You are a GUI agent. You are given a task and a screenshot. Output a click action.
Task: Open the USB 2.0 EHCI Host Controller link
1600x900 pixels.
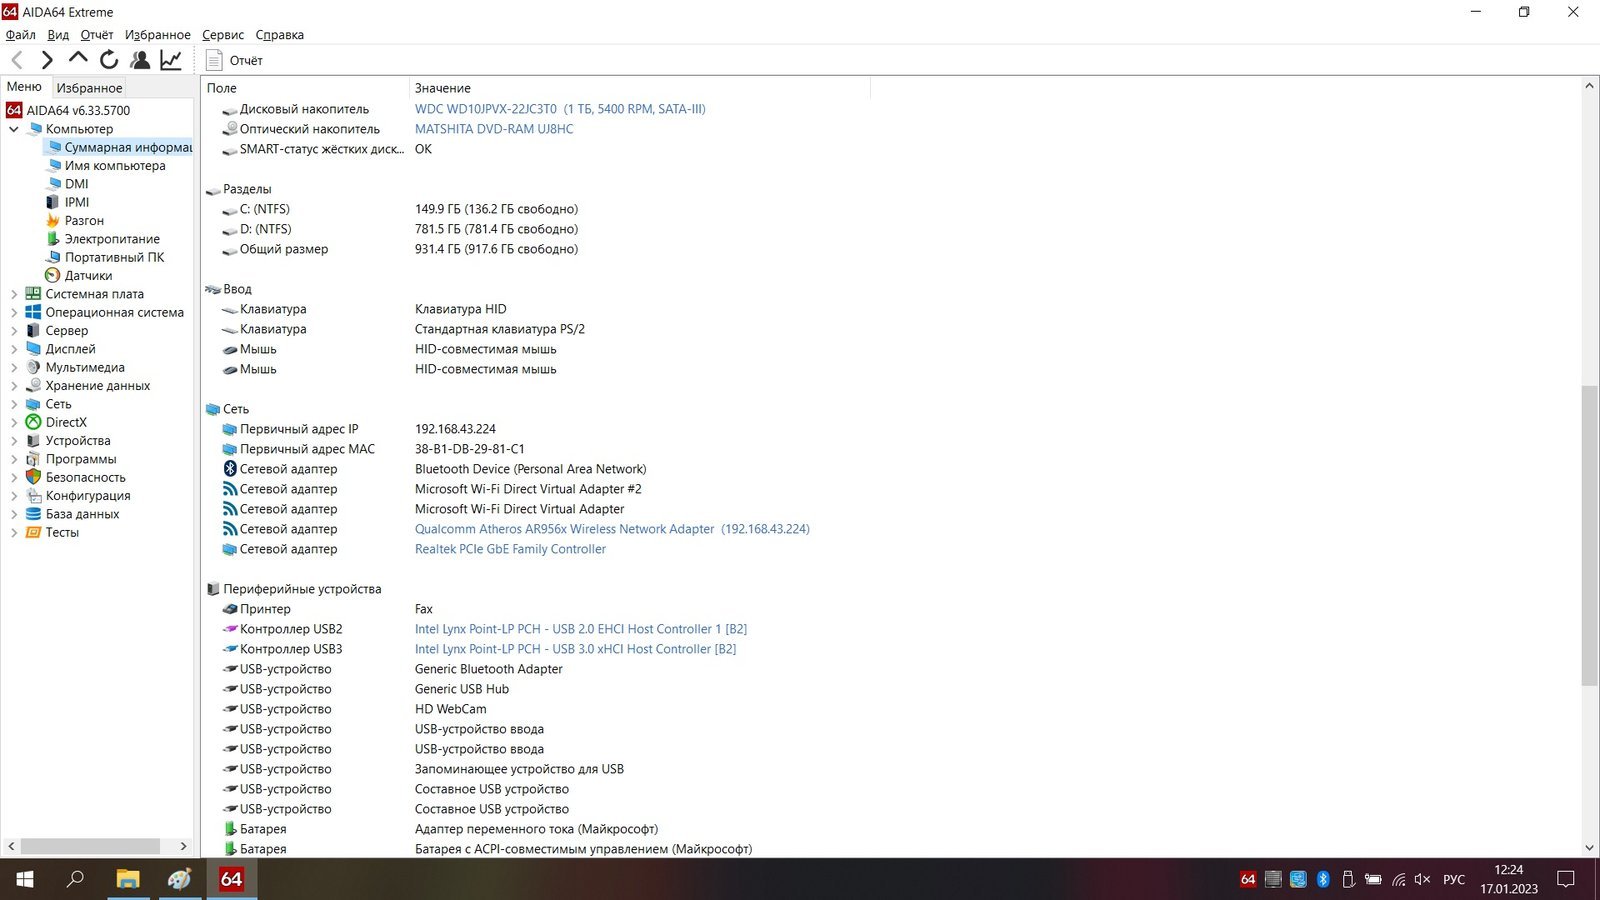pos(581,629)
